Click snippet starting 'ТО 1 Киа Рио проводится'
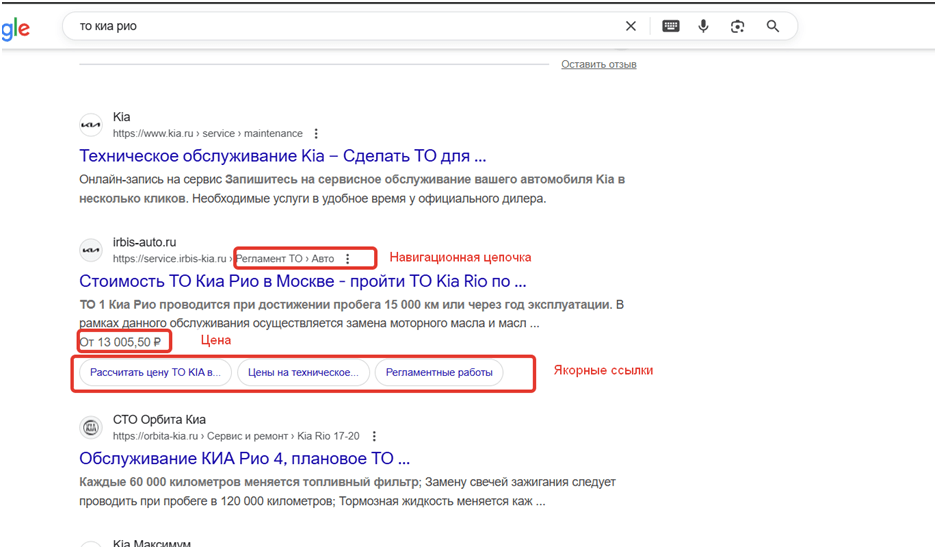The height and width of the screenshot is (549, 937). click(351, 314)
